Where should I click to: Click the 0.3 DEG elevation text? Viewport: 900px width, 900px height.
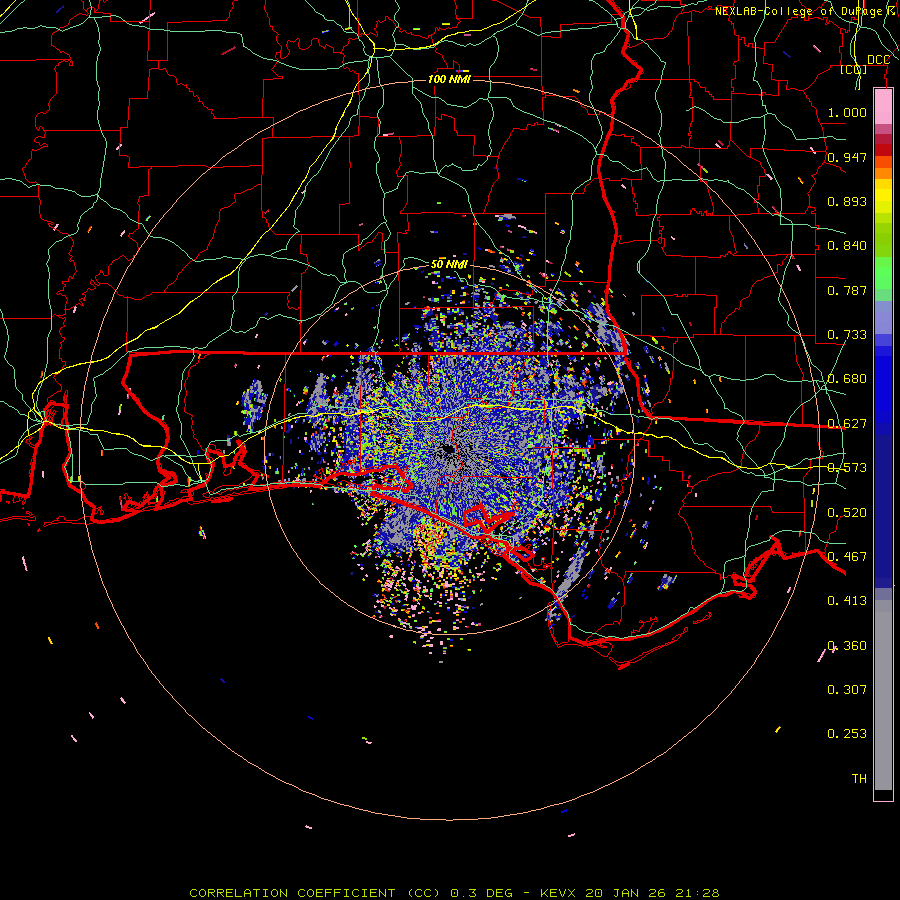pyautogui.click(x=484, y=893)
